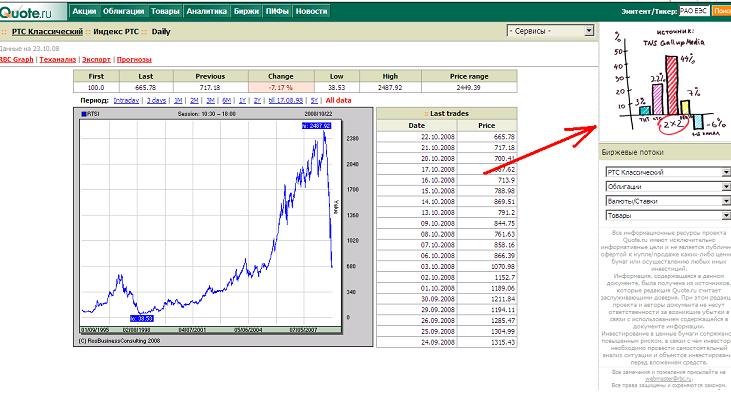Open the Quote.ru logo home link
This screenshot has width=731, height=395.
tap(27, 12)
